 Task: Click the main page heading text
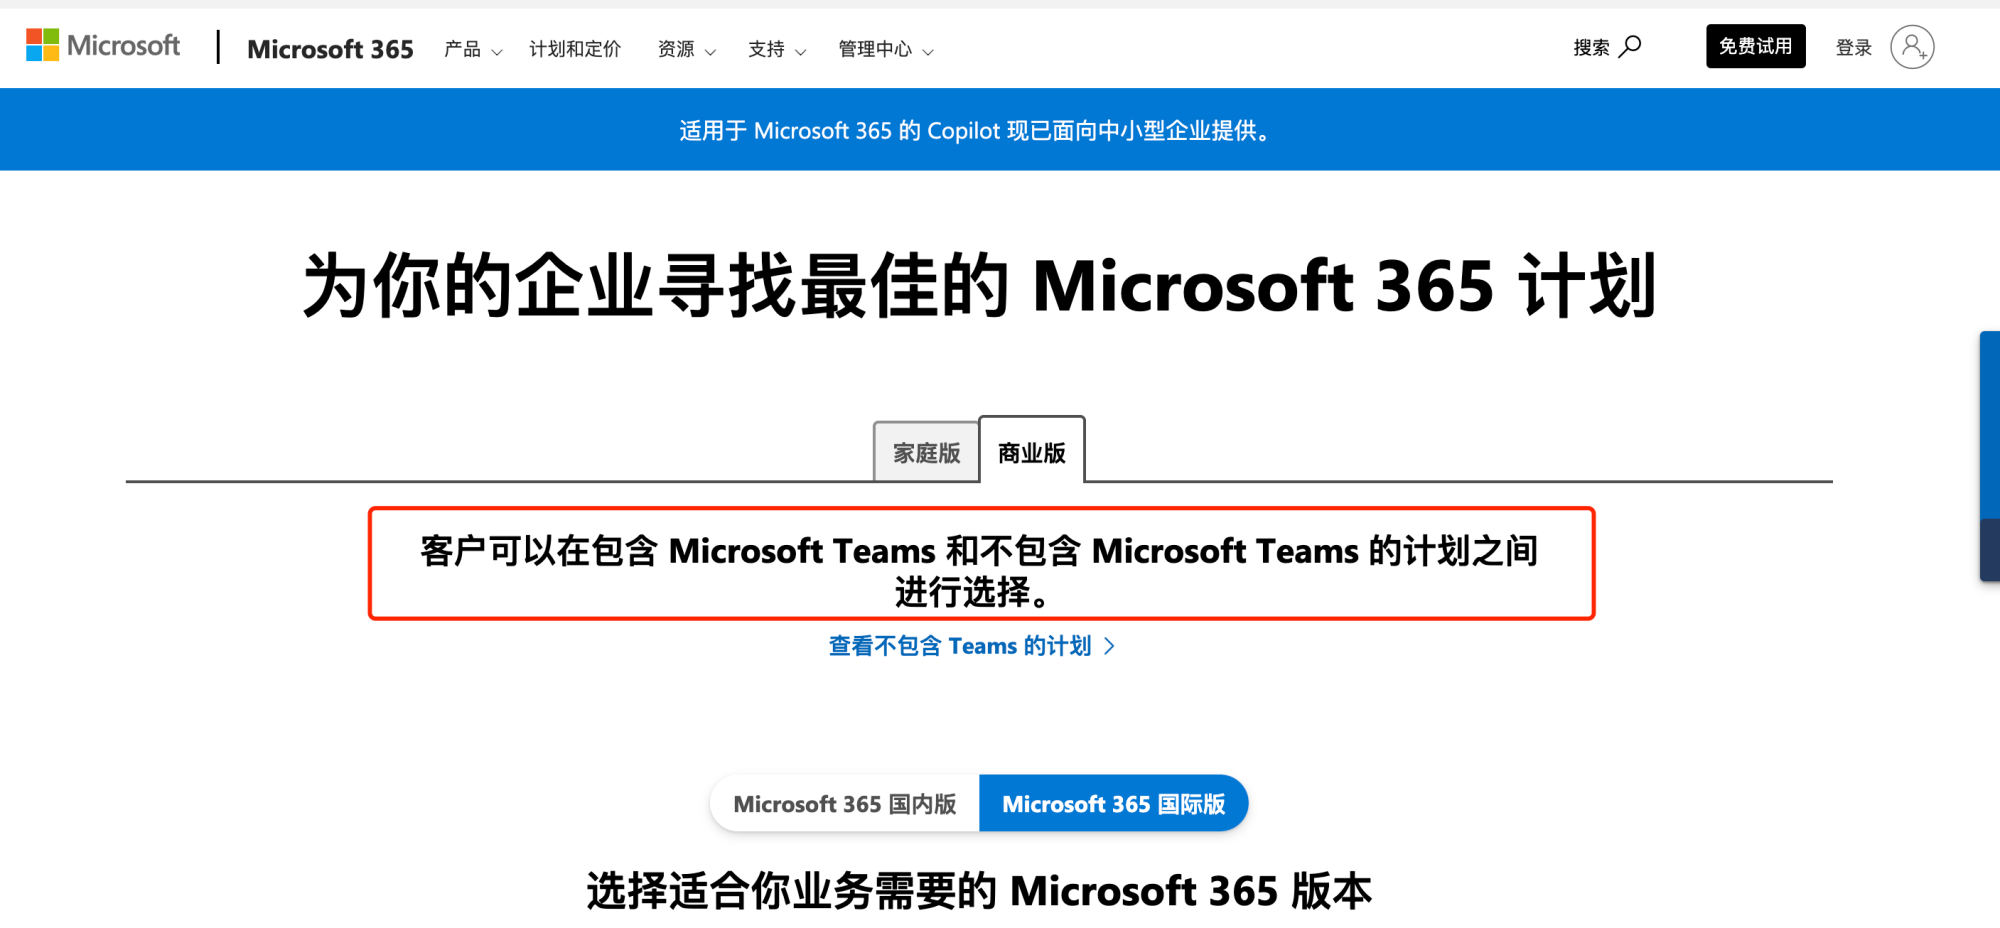click(x=980, y=286)
